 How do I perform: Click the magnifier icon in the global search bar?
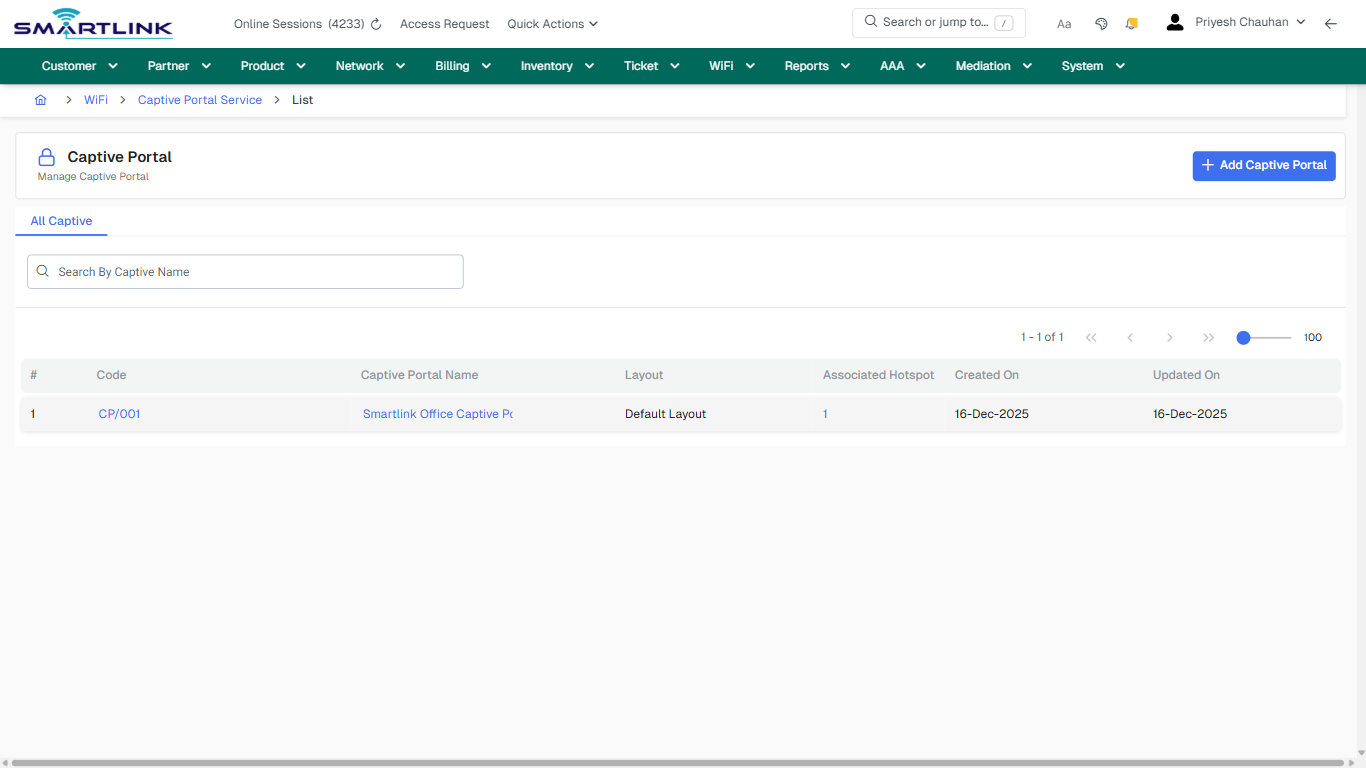coord(870,21)
